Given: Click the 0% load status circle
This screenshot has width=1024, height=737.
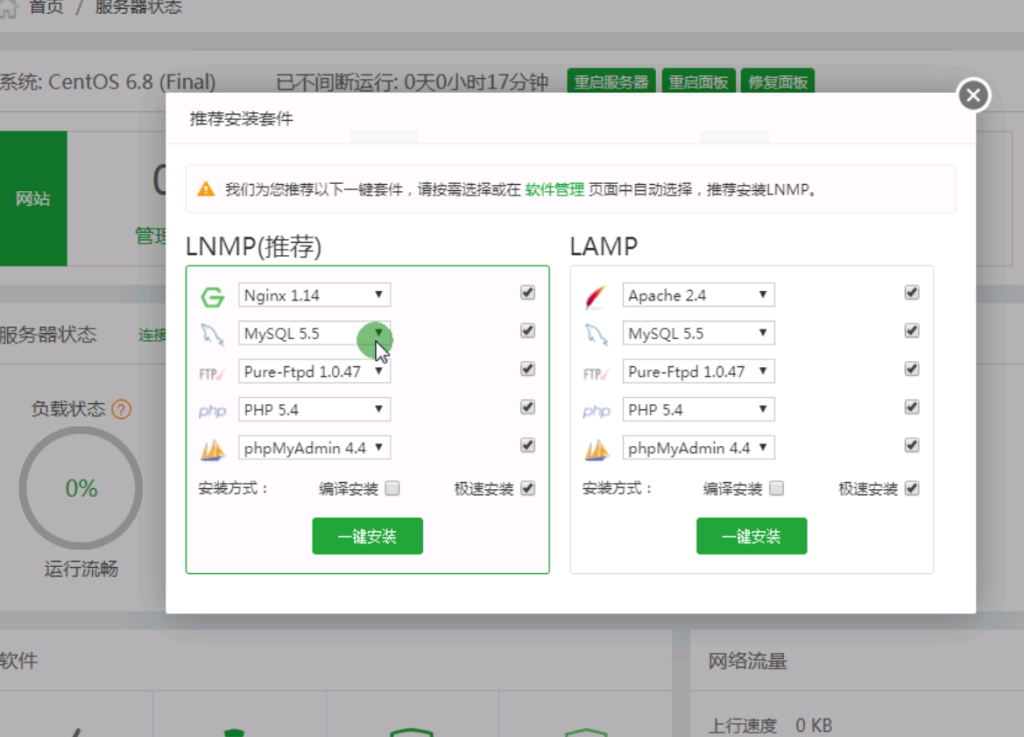Looking at the screenshot, I should coord(80,488).
